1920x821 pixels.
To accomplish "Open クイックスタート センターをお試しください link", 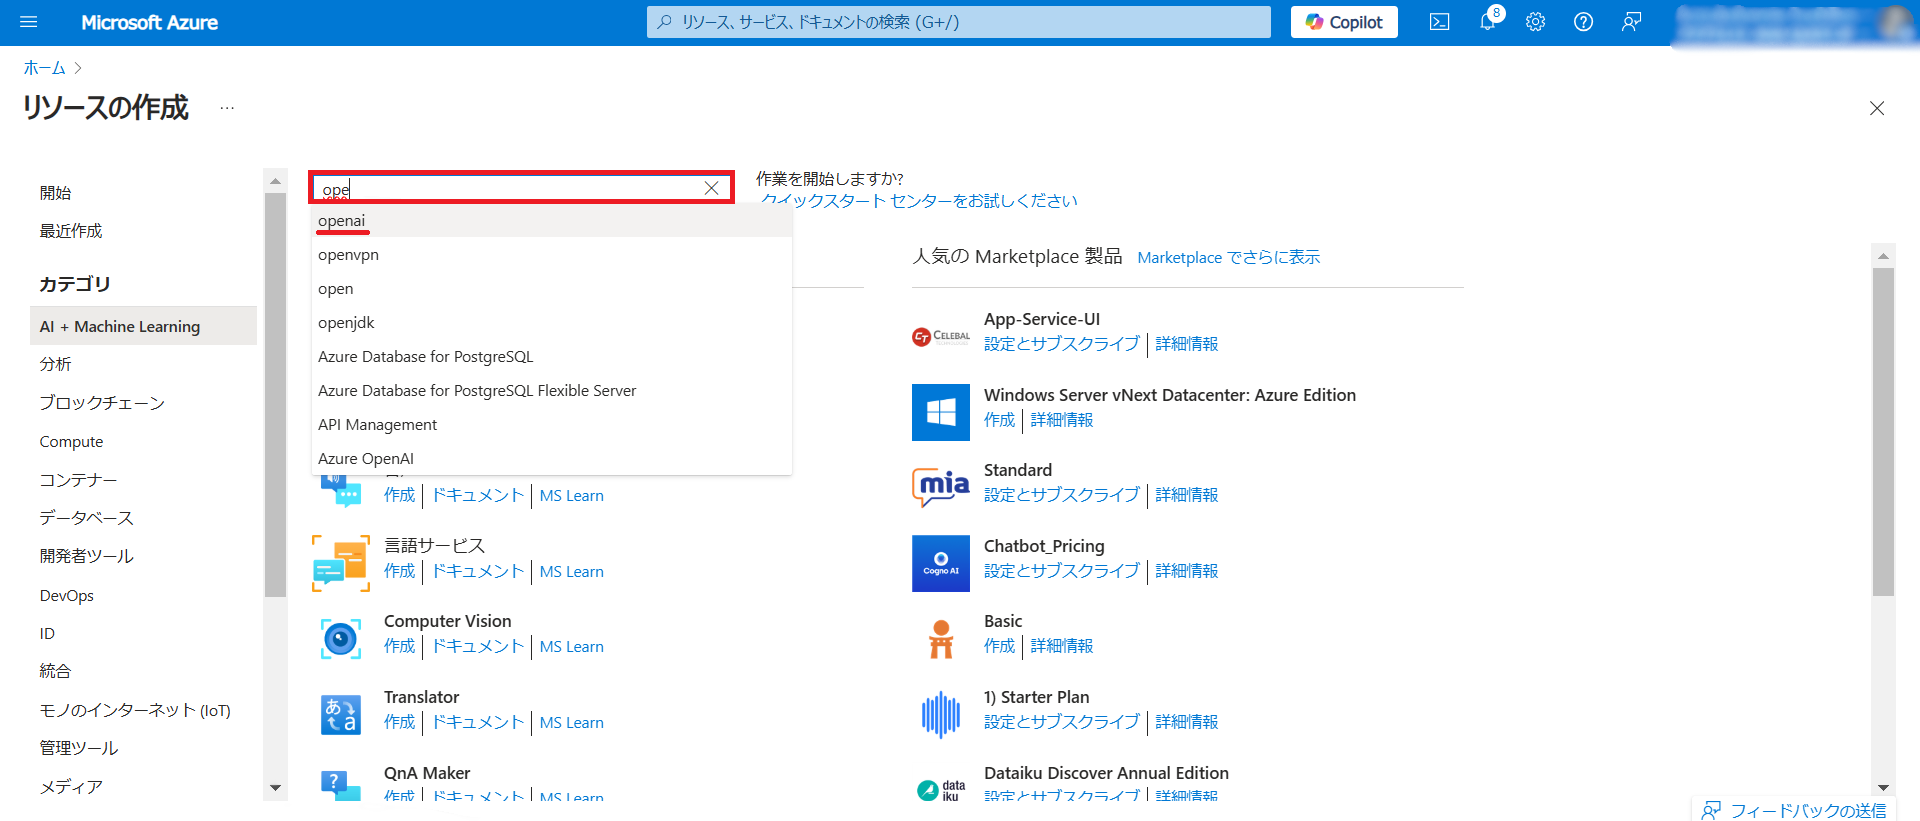I will [918, 201].
